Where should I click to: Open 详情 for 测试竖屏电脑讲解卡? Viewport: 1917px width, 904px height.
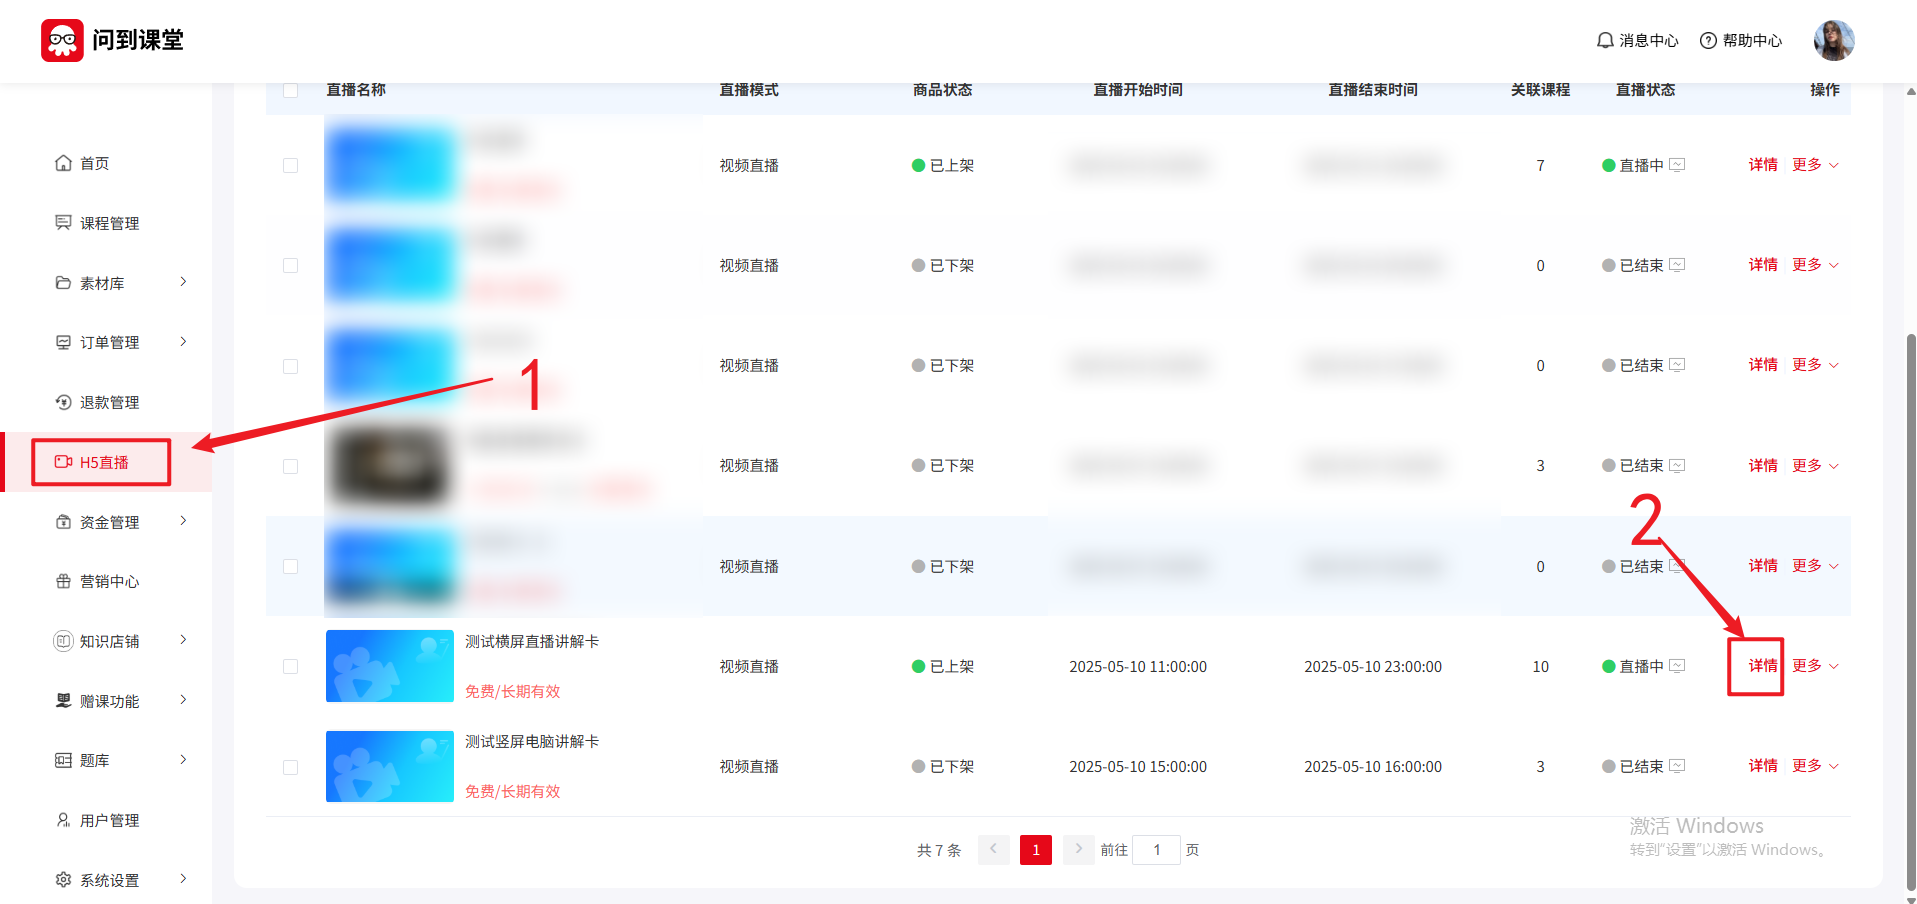[x=1762, y=766]
